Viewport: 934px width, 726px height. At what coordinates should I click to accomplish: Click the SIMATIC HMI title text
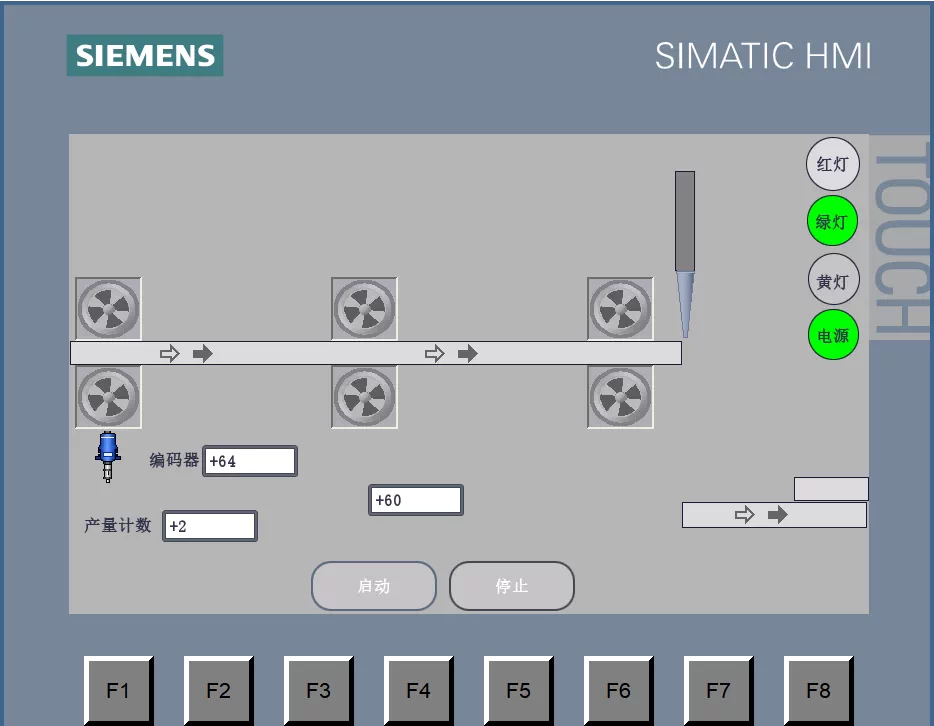tap(763, 56)
